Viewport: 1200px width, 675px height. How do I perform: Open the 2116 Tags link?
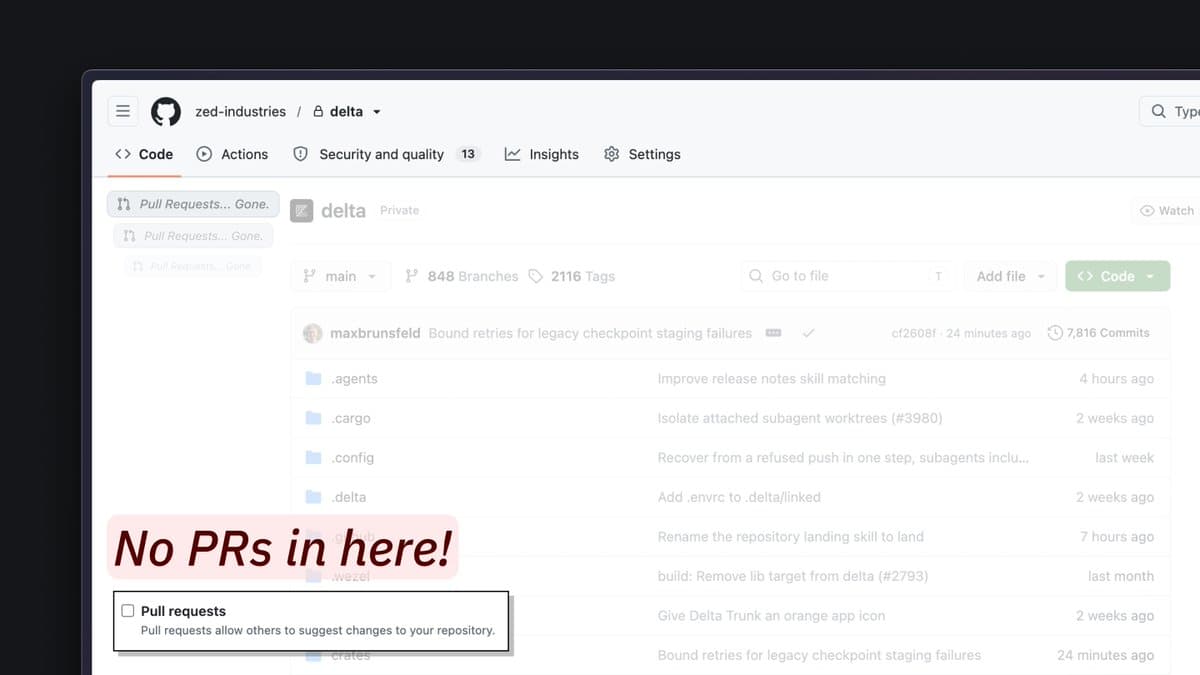pyautogui.click(x=572, y=276)
